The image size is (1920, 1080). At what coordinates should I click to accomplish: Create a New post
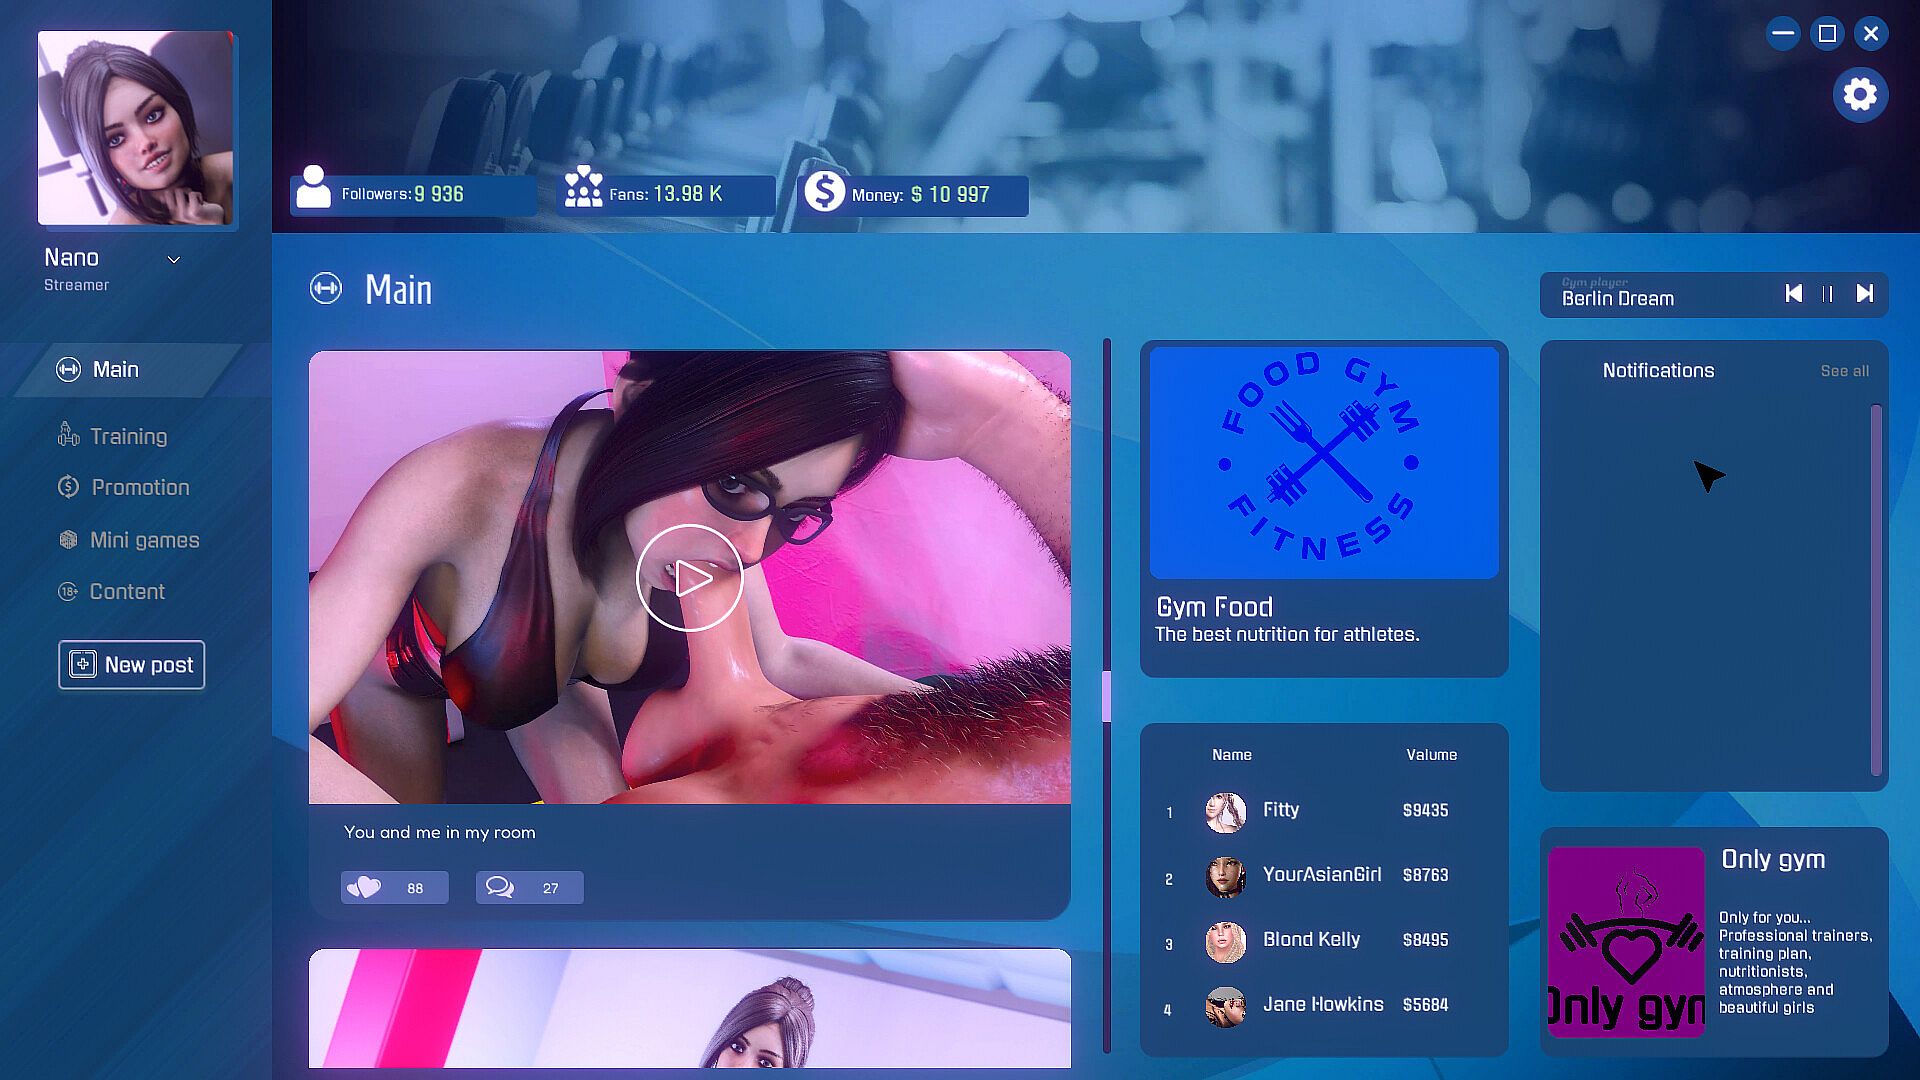[131, 665]
